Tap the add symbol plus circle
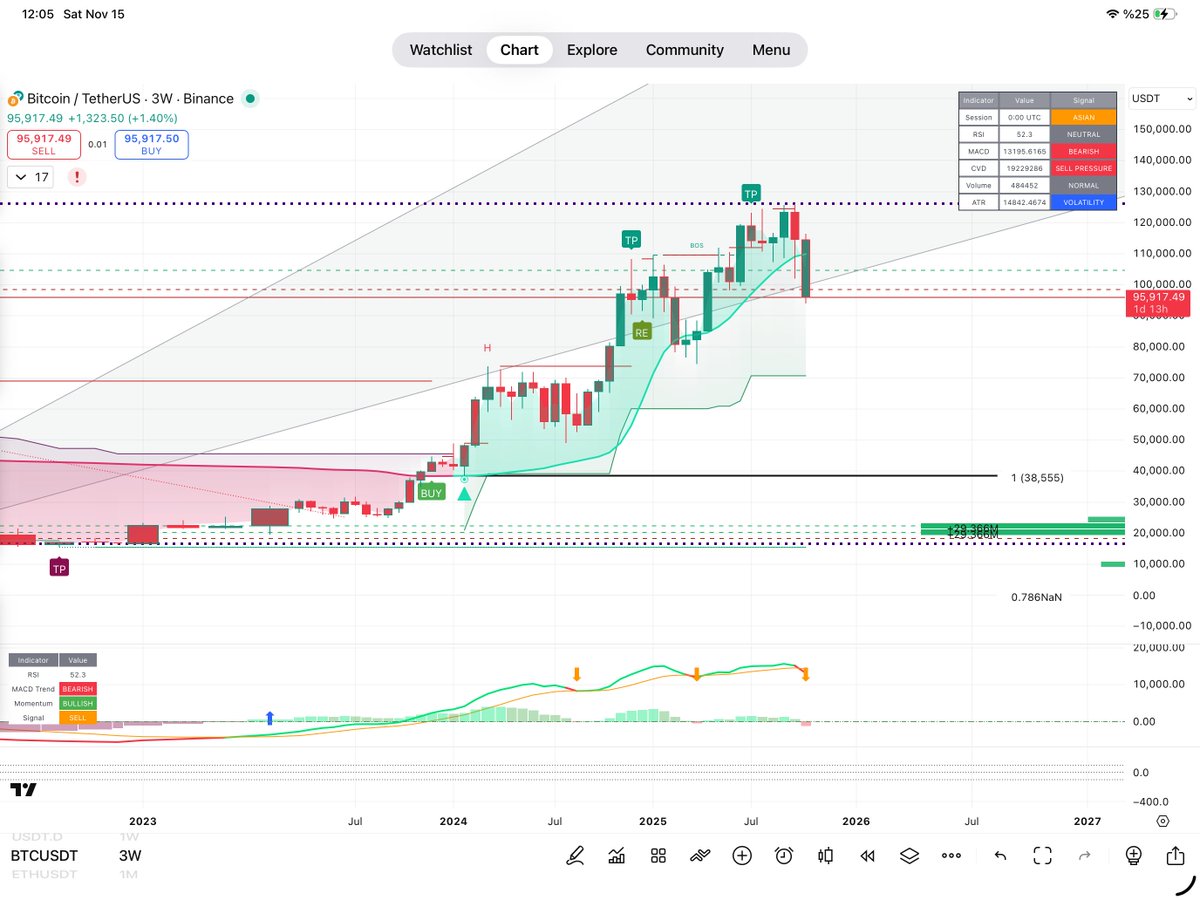Image resolution: width=1200 pixels, height=900 pixels. point(742,855)
